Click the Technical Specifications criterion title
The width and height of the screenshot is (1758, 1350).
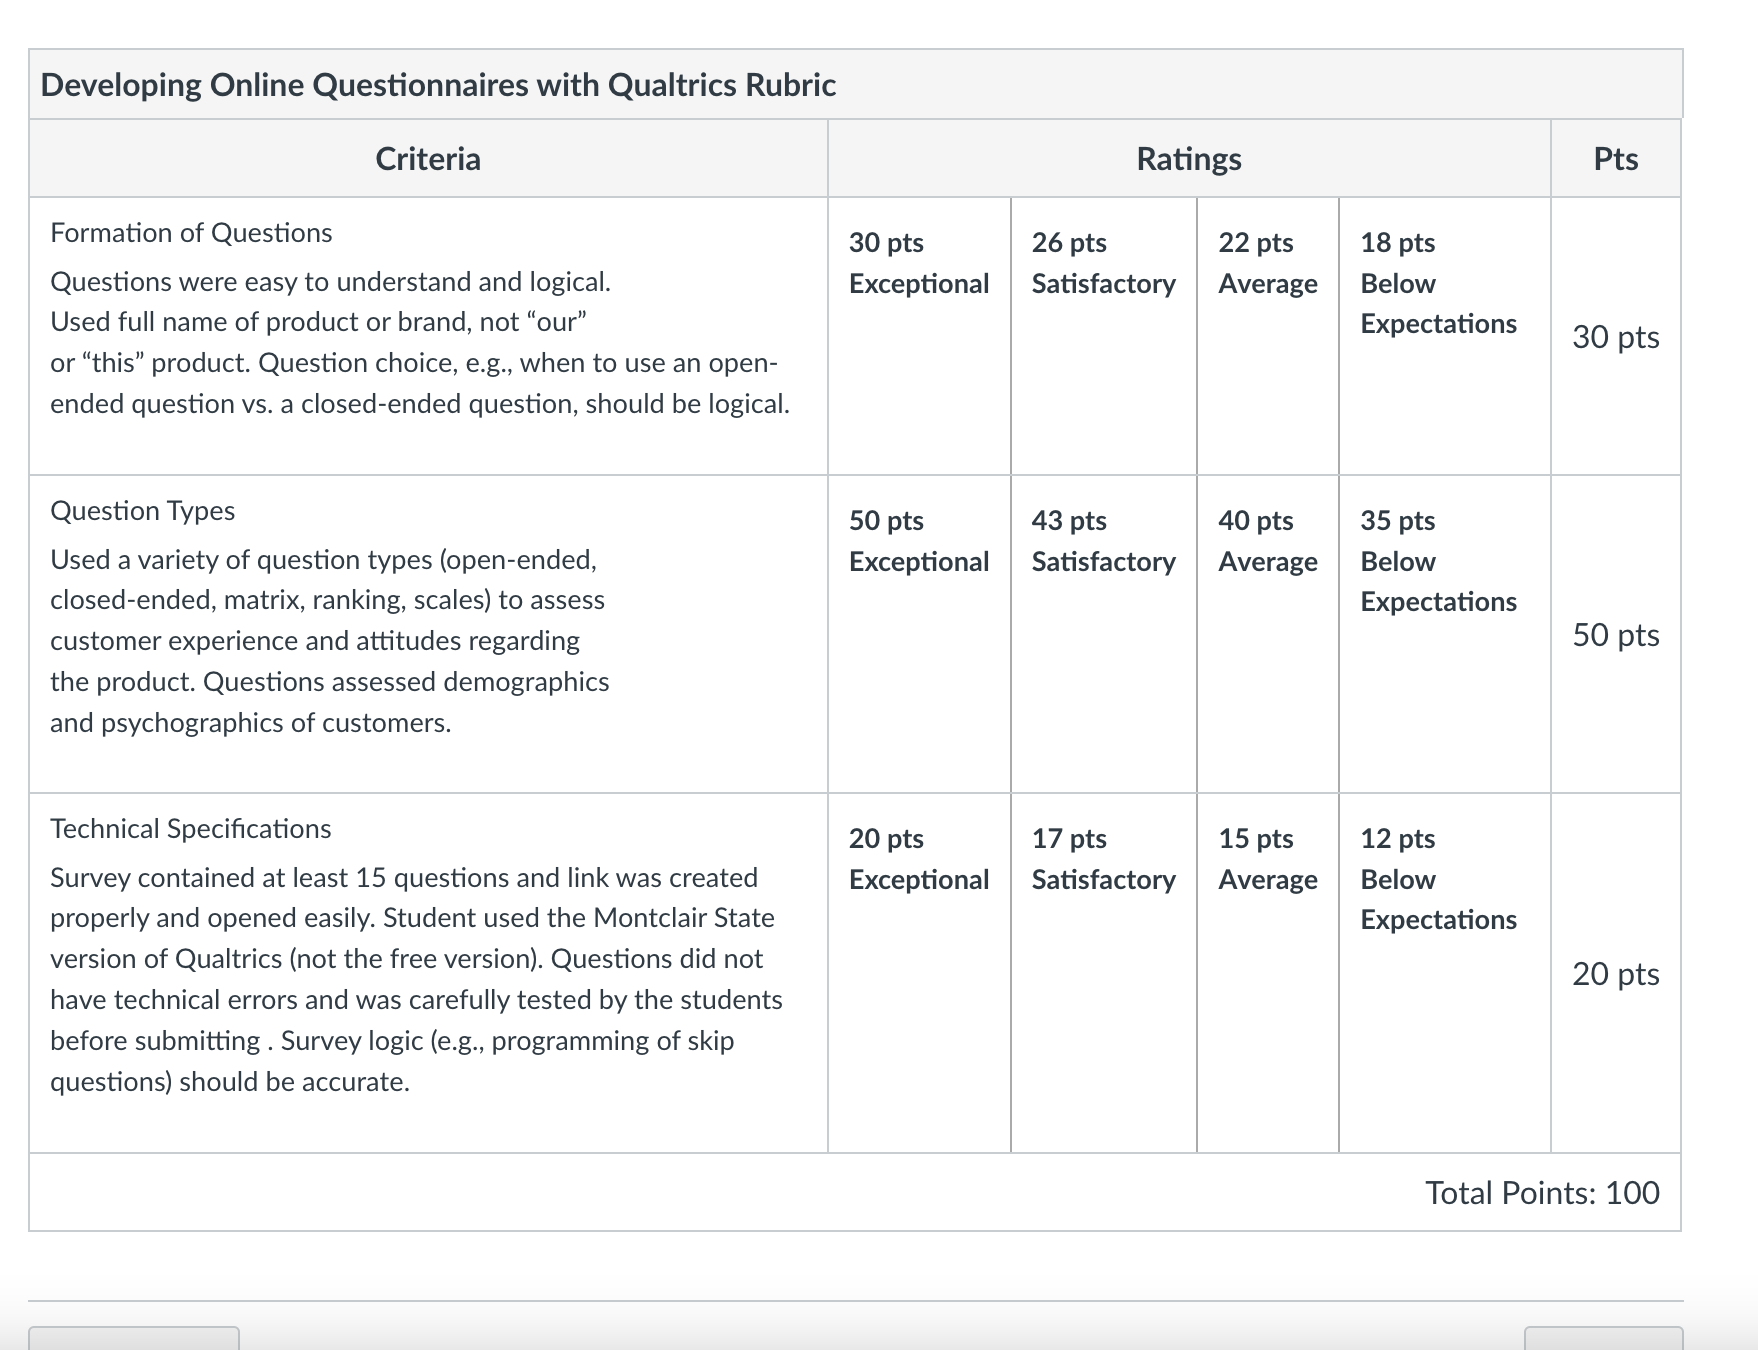[x=190, y=829]
